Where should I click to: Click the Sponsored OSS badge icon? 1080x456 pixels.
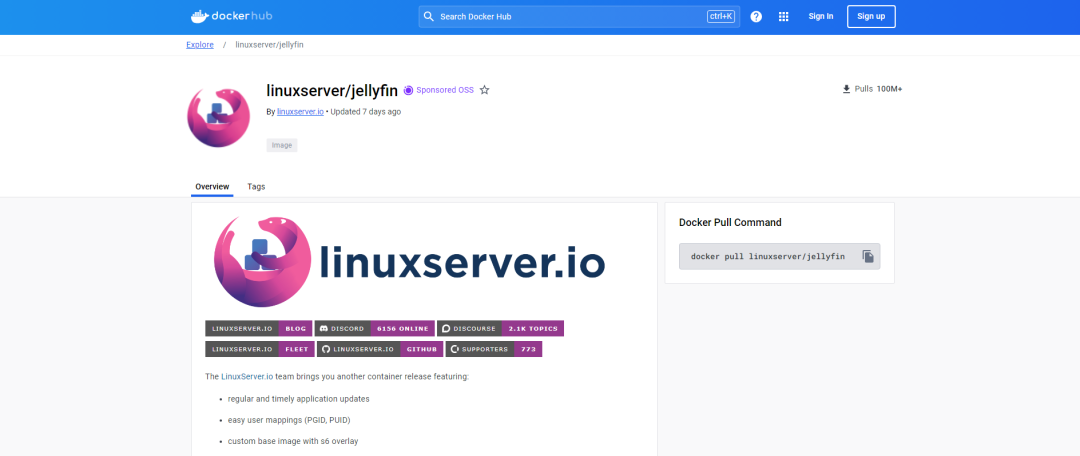(408, 90)
